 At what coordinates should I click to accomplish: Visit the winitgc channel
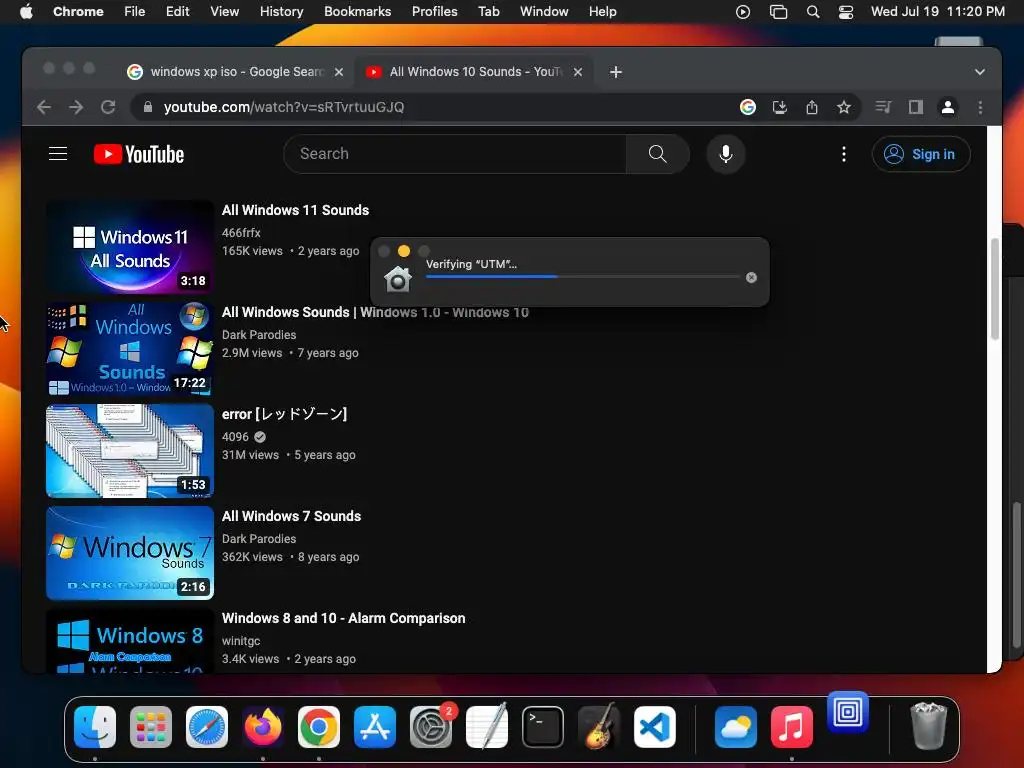pyautogui.click(x=241, y=641)
